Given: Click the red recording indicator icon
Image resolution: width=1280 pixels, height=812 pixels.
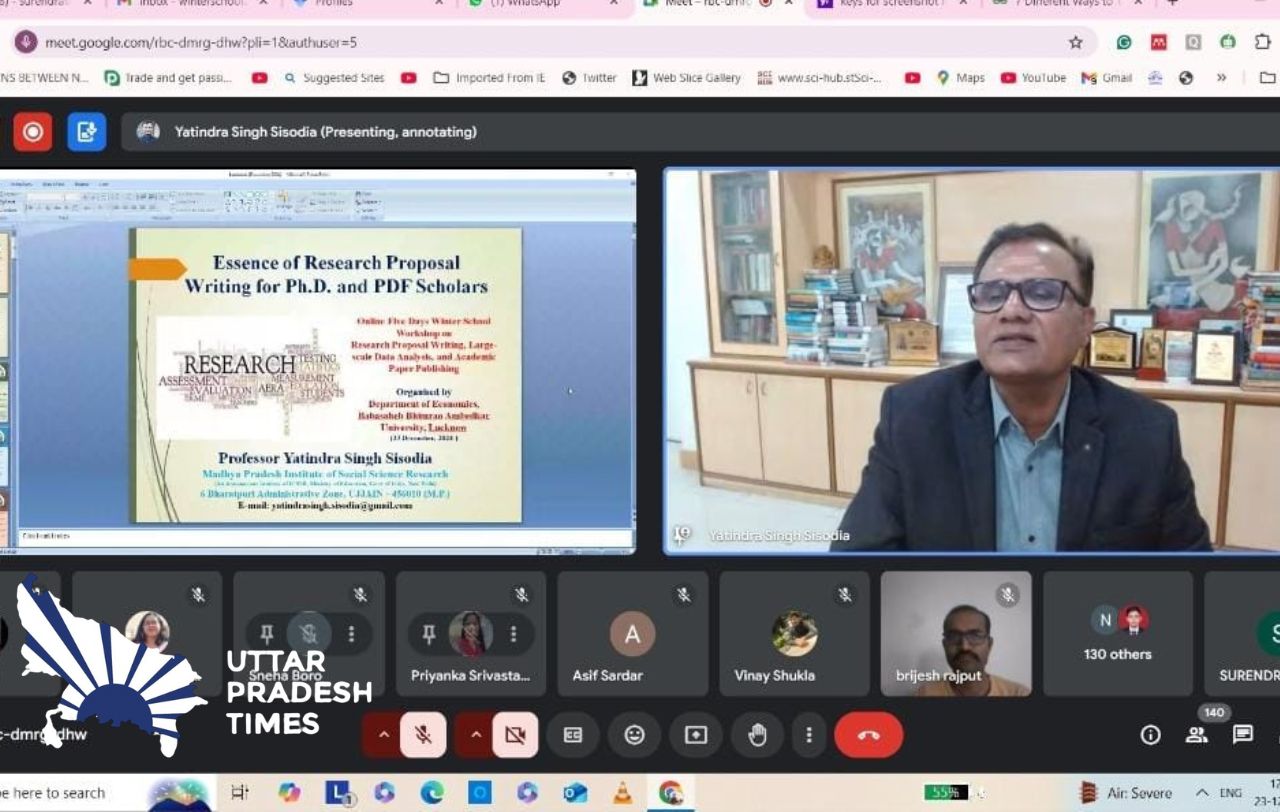Looking at the screenshot, I should click(x=32, y=132).
